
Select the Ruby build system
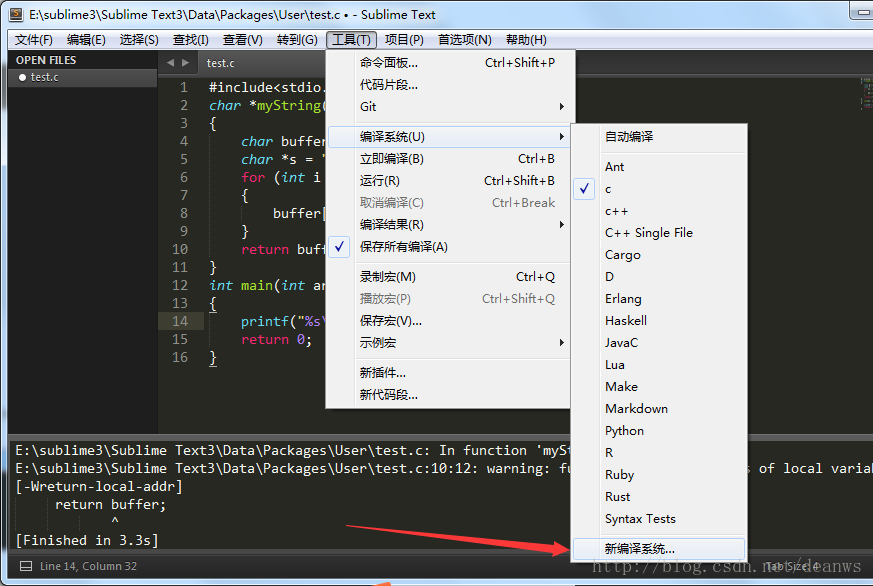[x=659, y=475]
